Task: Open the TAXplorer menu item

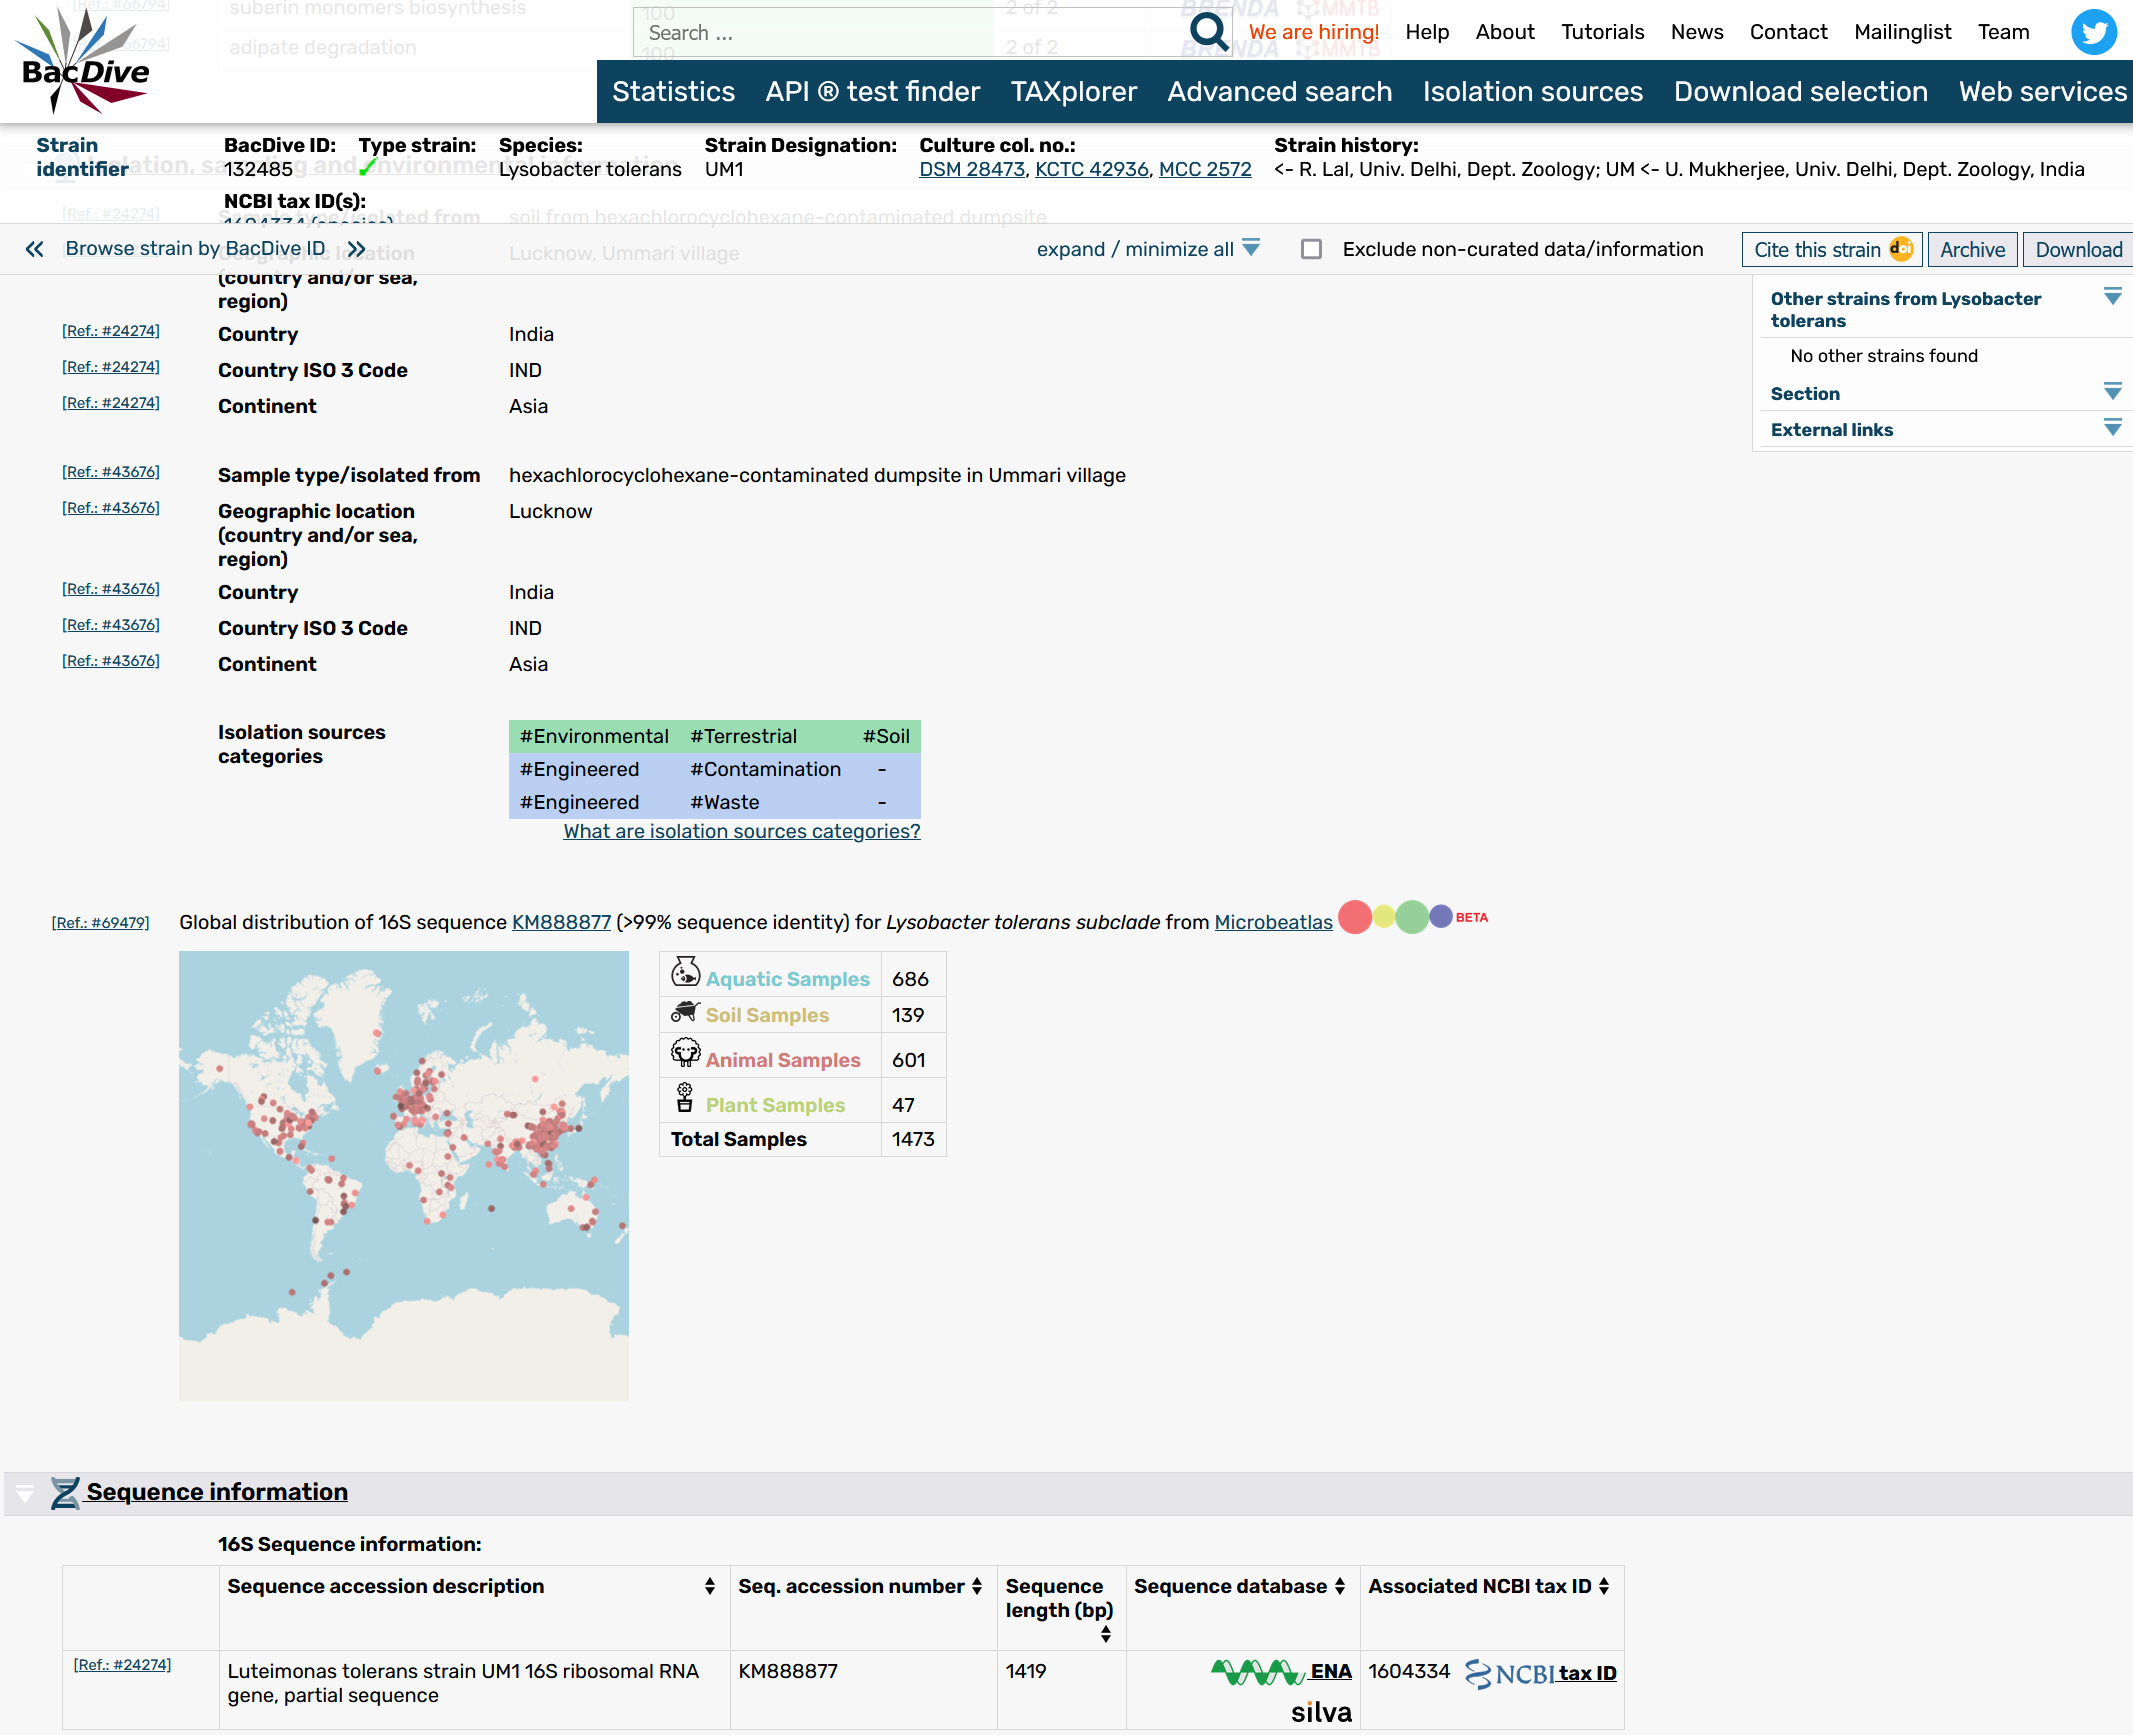Action: click(1073, 92)
